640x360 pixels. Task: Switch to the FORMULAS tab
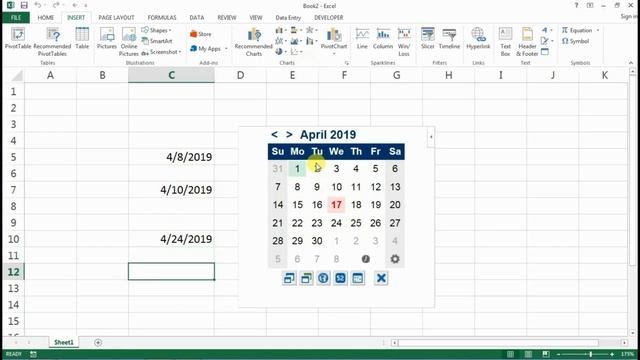pyautogui.click(x=162, y=18)
